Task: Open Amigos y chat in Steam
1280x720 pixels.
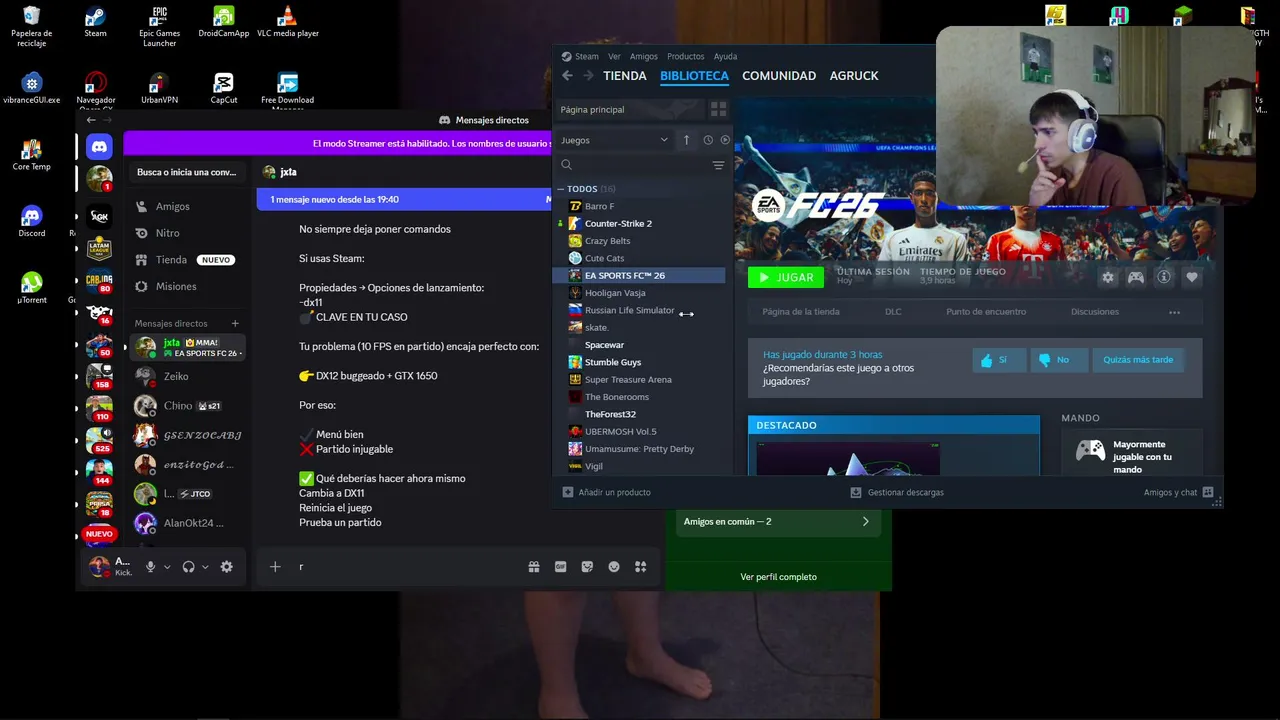Action: tap(1178, 492)
